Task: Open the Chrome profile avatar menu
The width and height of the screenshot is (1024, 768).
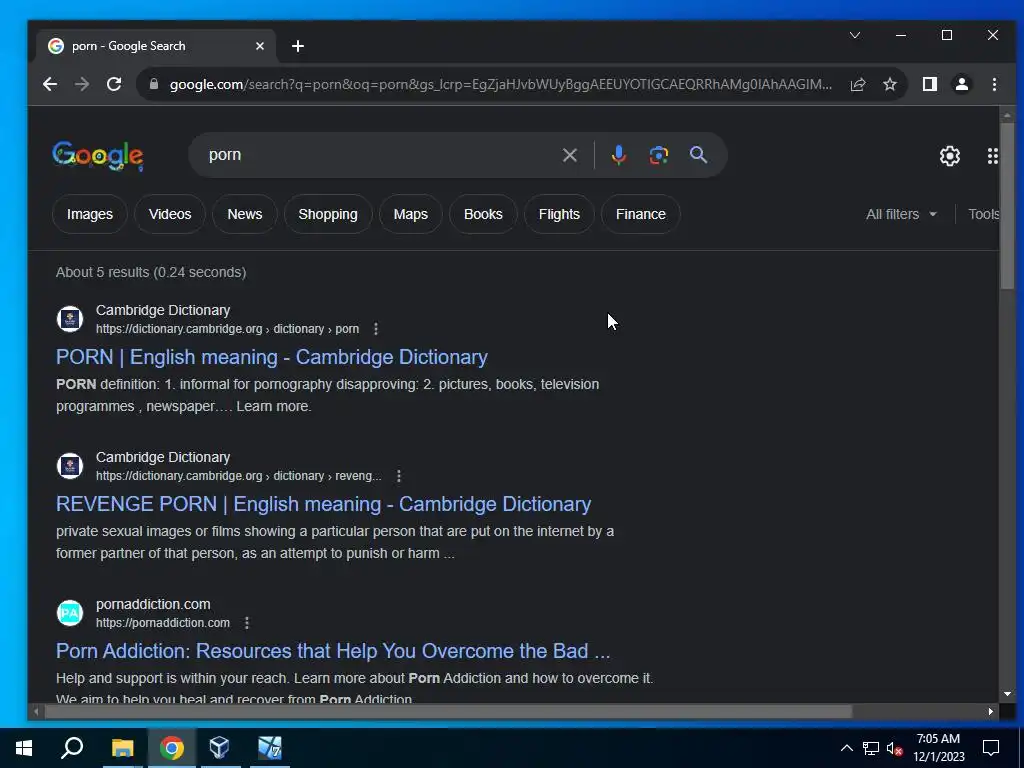Action: (961, 84)
